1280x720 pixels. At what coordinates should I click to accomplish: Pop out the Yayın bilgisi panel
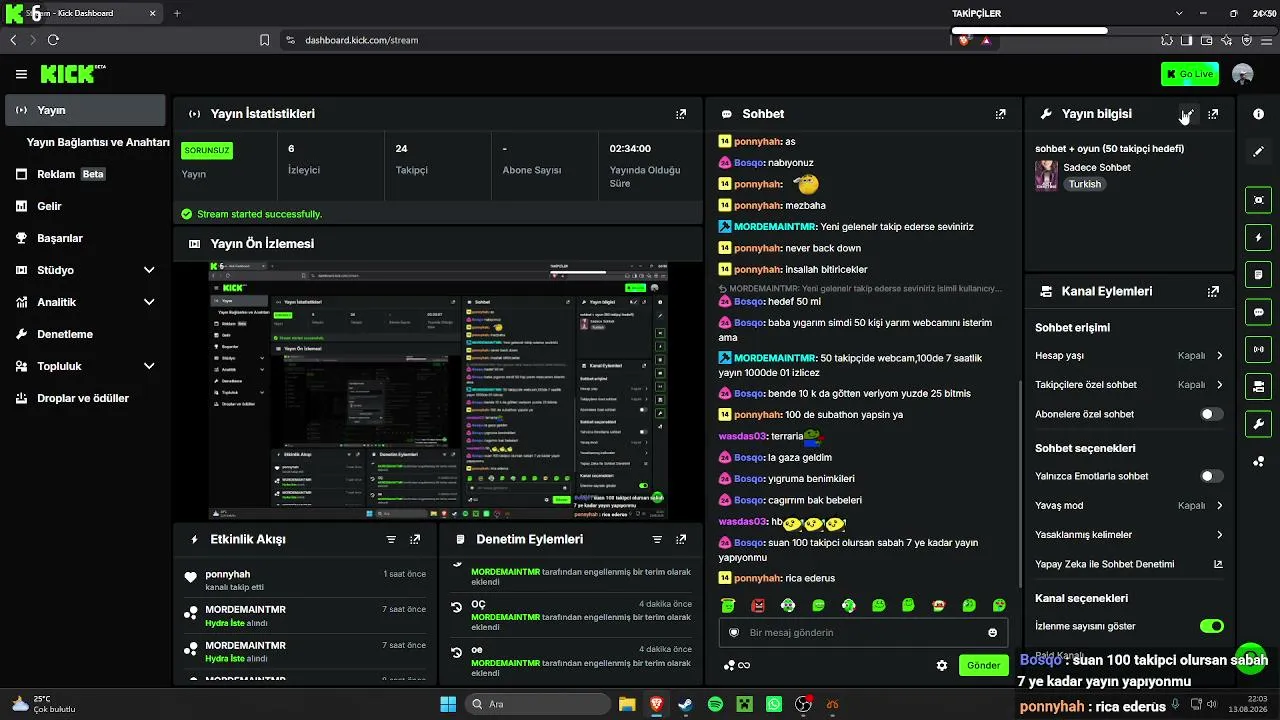[1213, 114]
